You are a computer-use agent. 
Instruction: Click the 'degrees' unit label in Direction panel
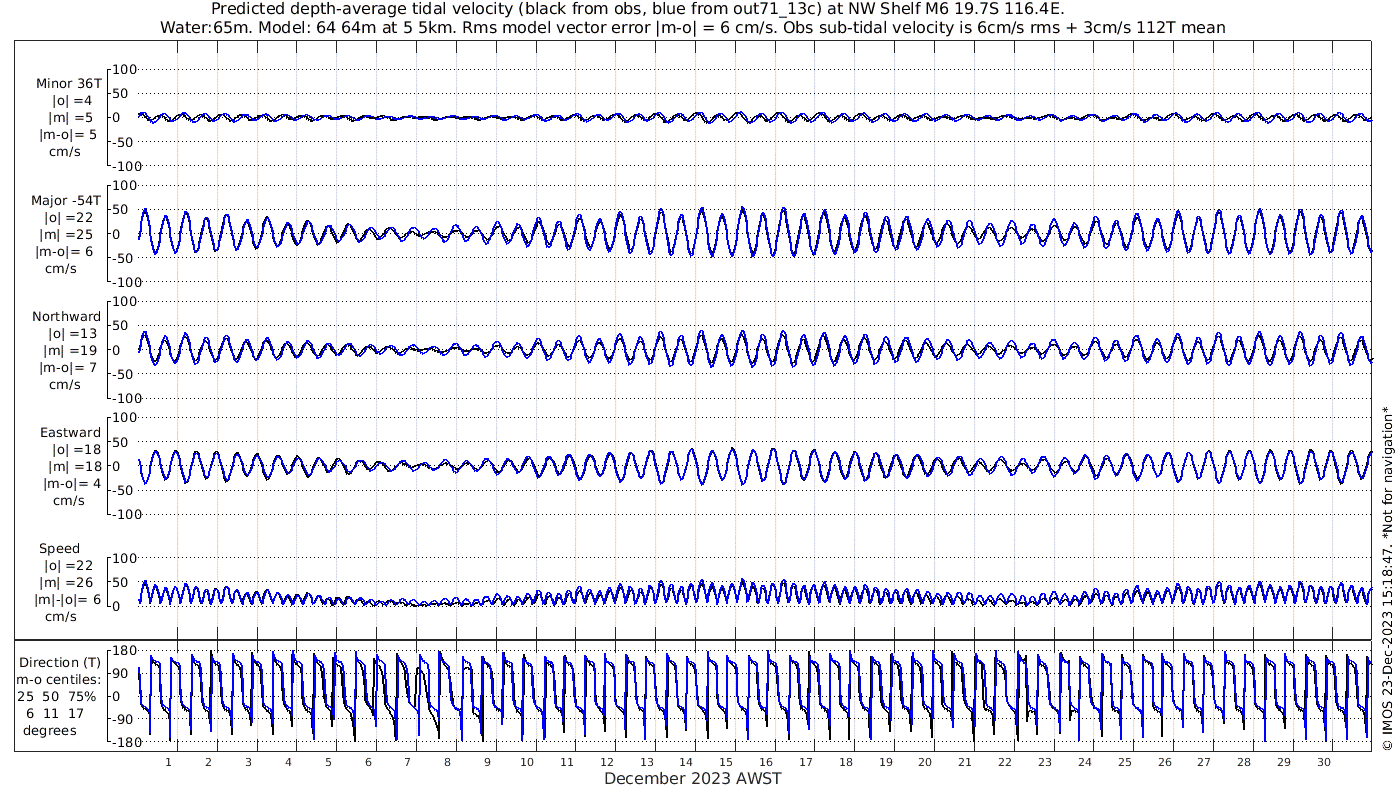point(50,730)
